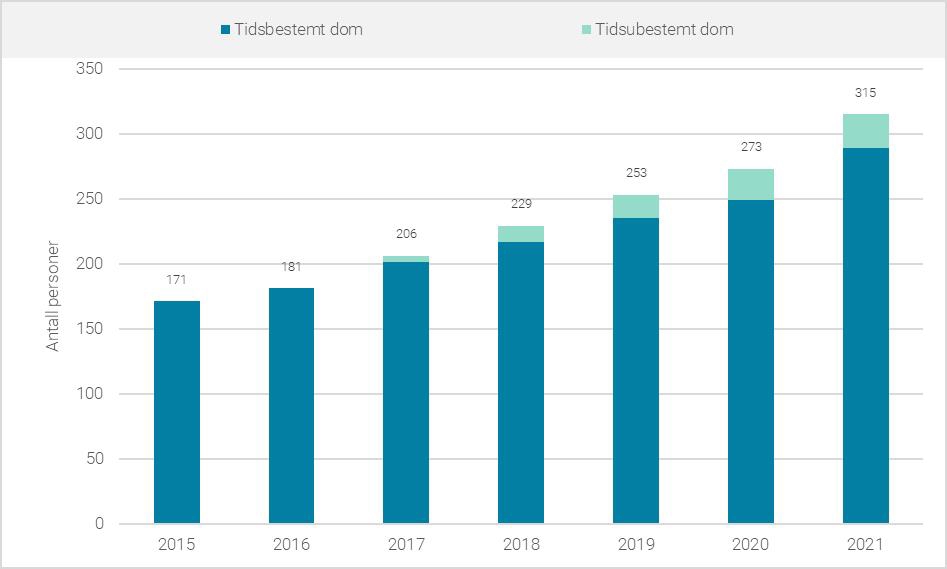Select the light green segment of the 2019 bar

636,206
